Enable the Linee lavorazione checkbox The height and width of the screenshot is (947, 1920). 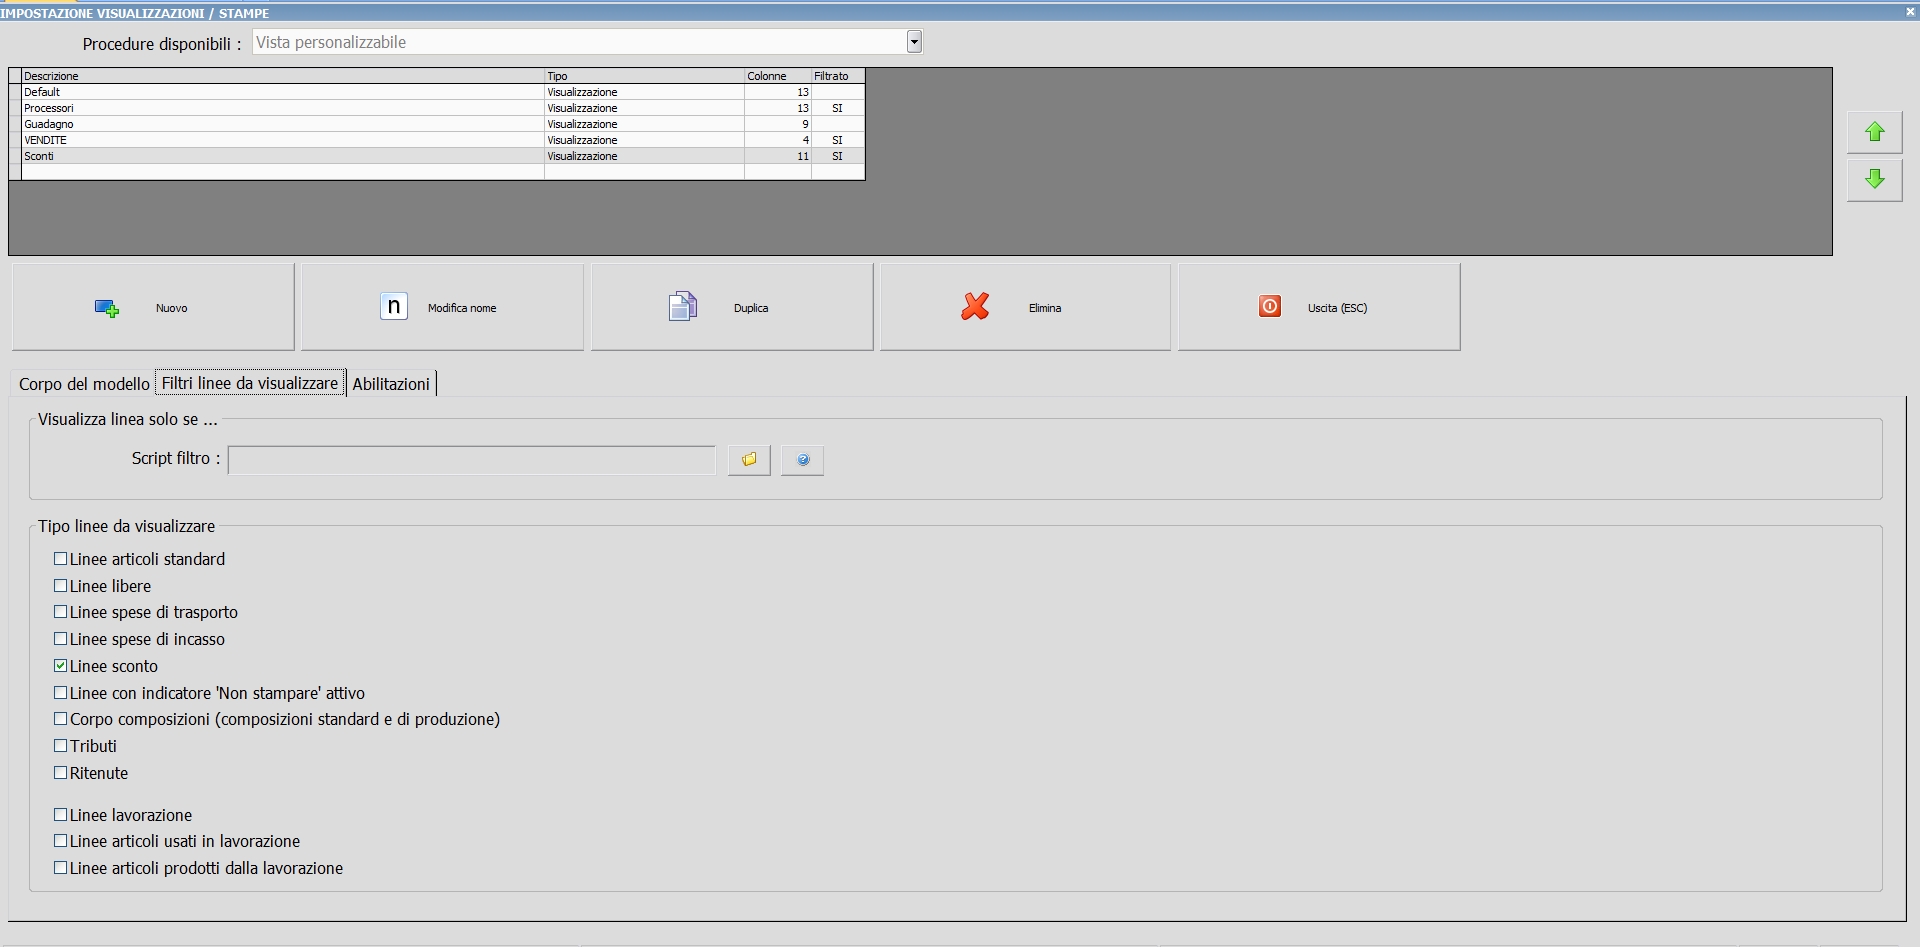pos(61,815)
